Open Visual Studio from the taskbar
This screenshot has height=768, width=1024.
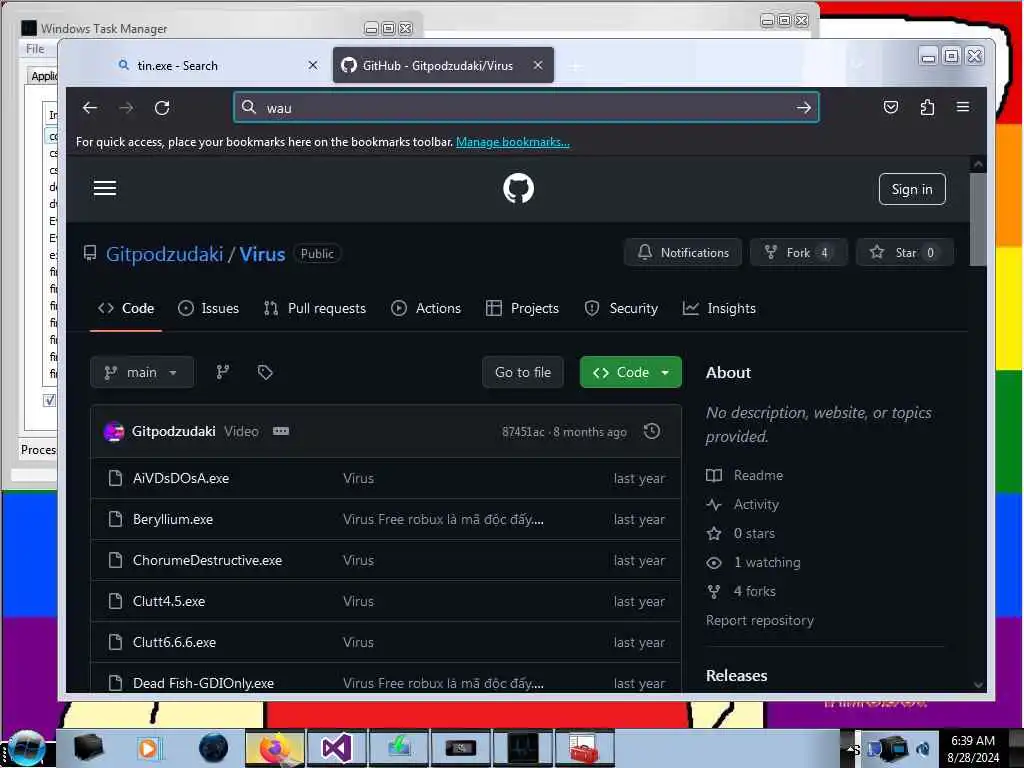pos(336,748)
